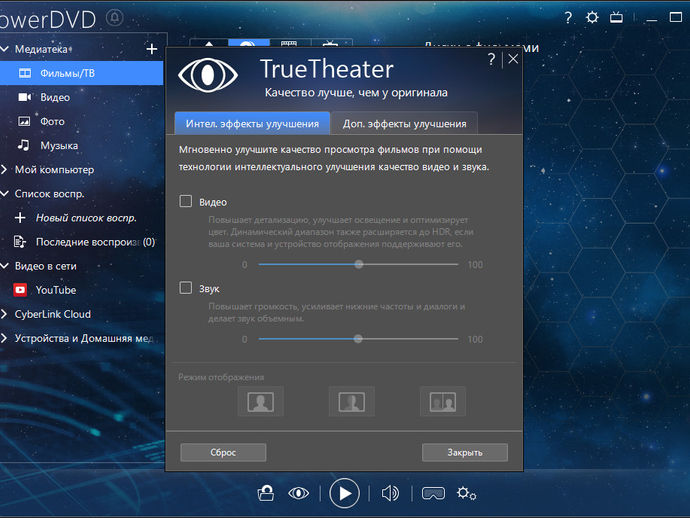Open TrueTheater dialog help icon
Screen dimensions: 690x518
pyautogui.click(x=492, y=59)
